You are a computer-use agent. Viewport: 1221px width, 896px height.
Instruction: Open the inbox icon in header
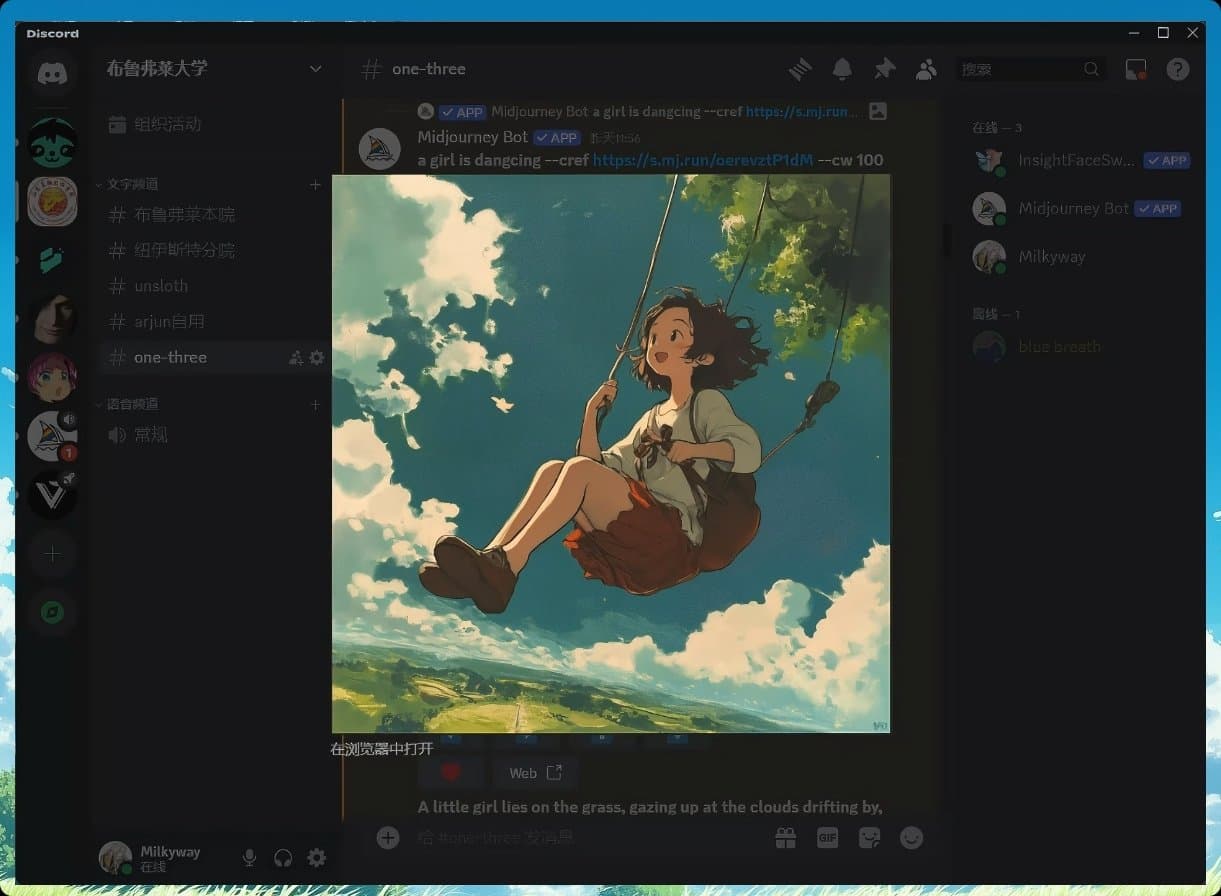click(1136, 69)
